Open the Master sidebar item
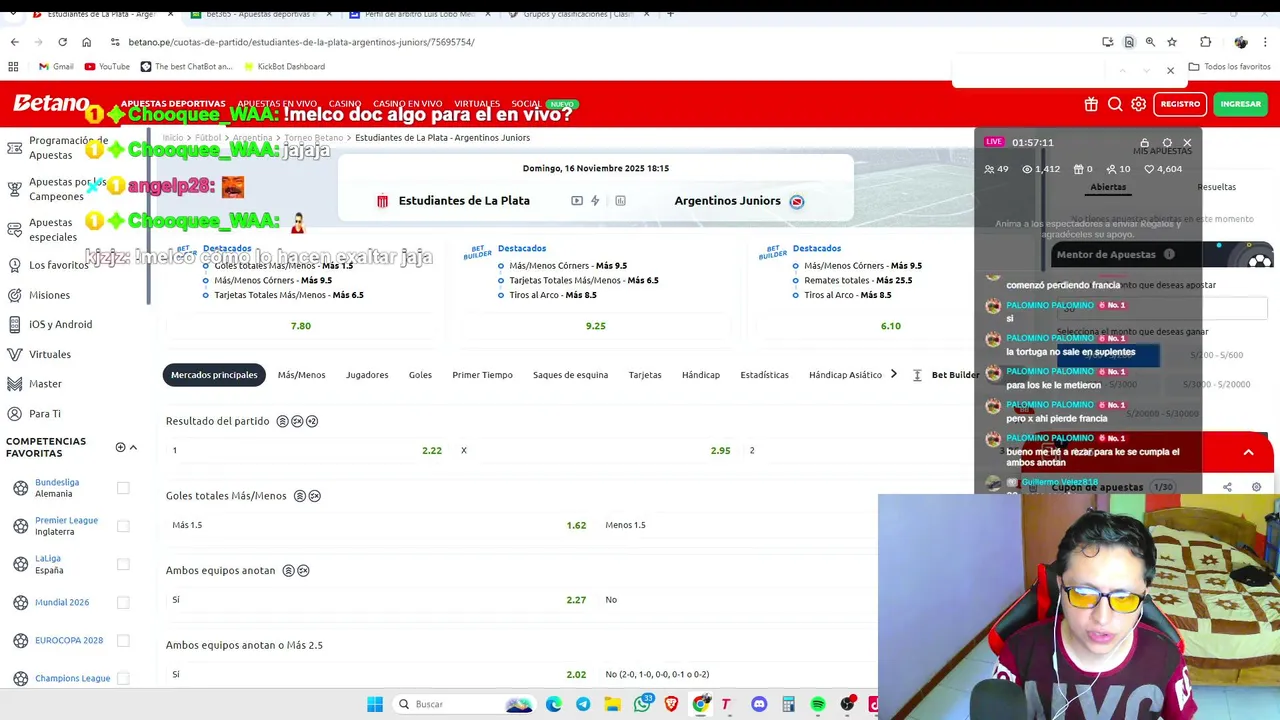Image resolution: width=1280 pixels, height=720 pixels. click(x=34, y=384)
